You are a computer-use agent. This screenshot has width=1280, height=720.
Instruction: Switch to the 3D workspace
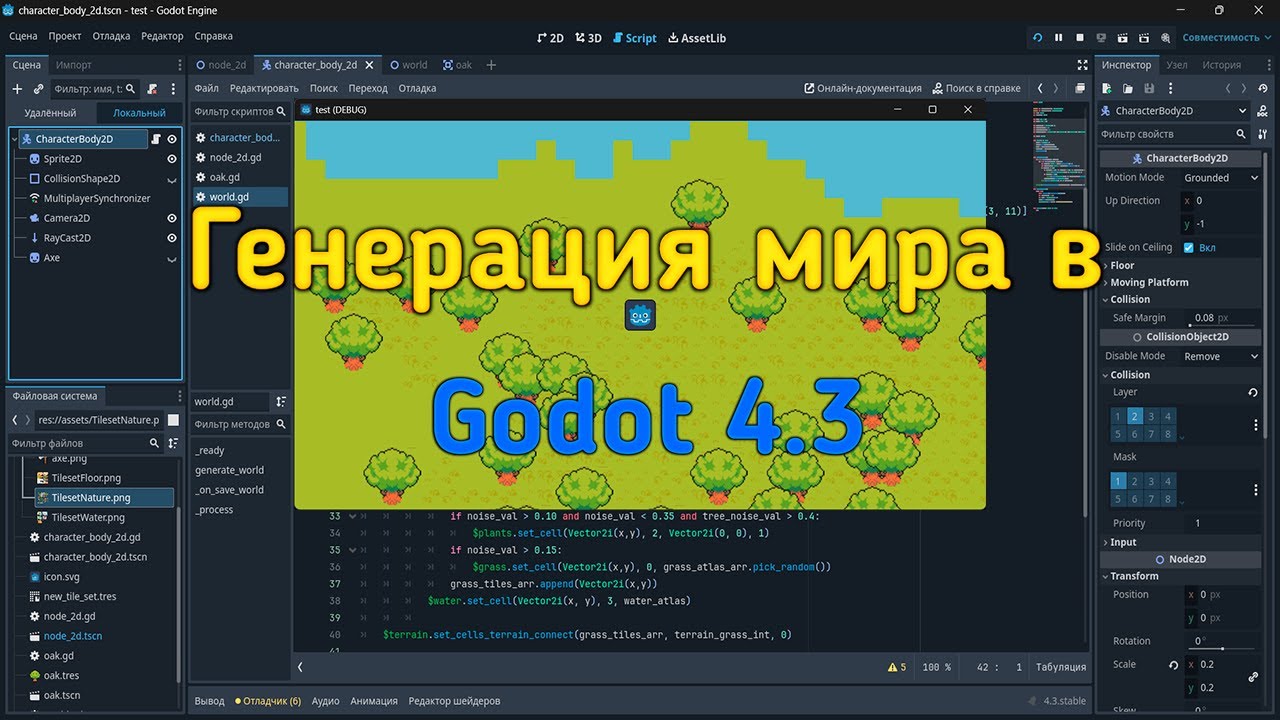coord(588,38)
